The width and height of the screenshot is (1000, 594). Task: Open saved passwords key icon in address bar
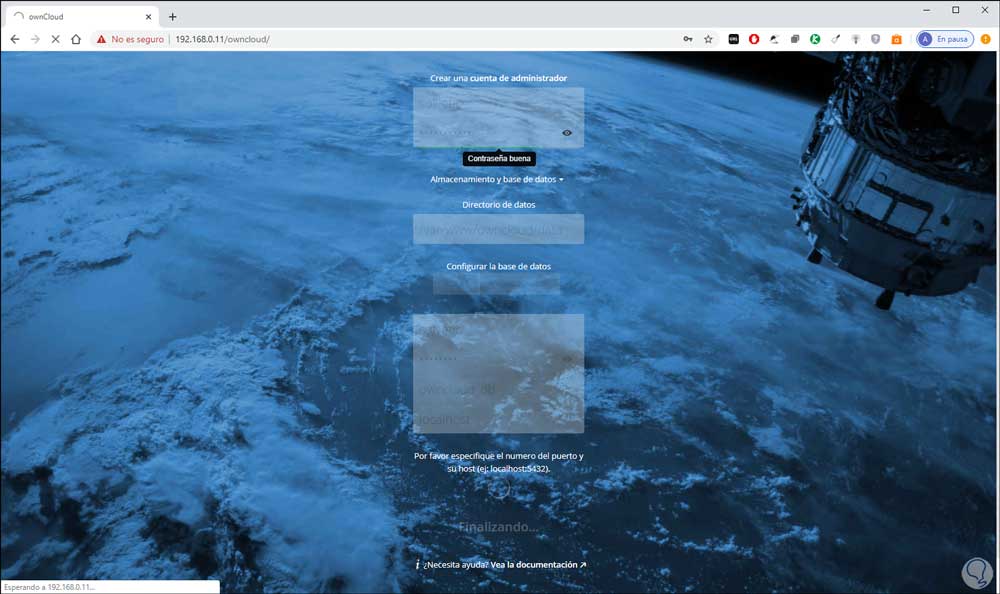(x=688, y=39)
